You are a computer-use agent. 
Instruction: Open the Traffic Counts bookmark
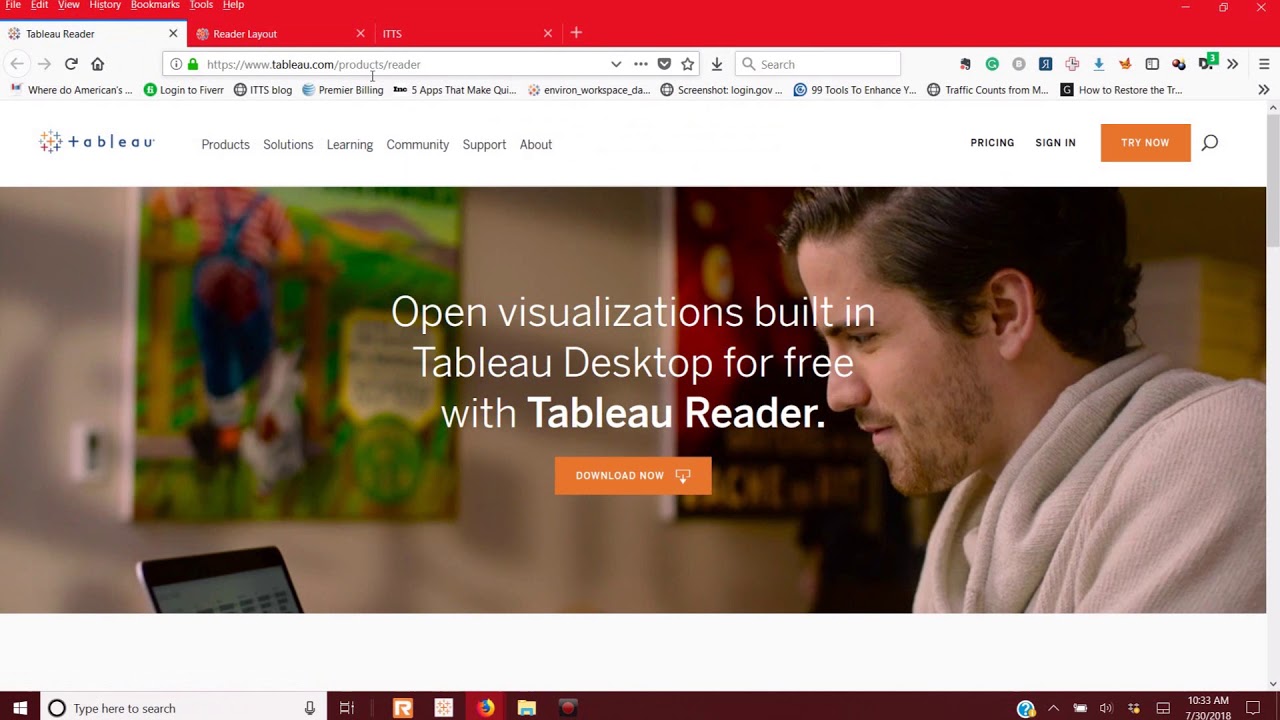[x=988, y=90]
